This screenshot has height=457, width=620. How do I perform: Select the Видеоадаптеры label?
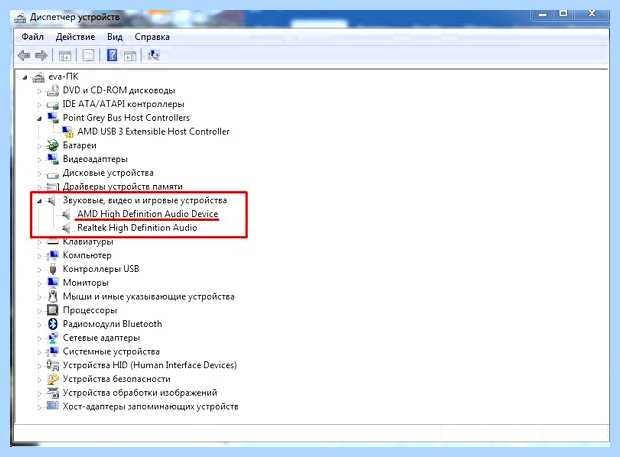point(95,159)
